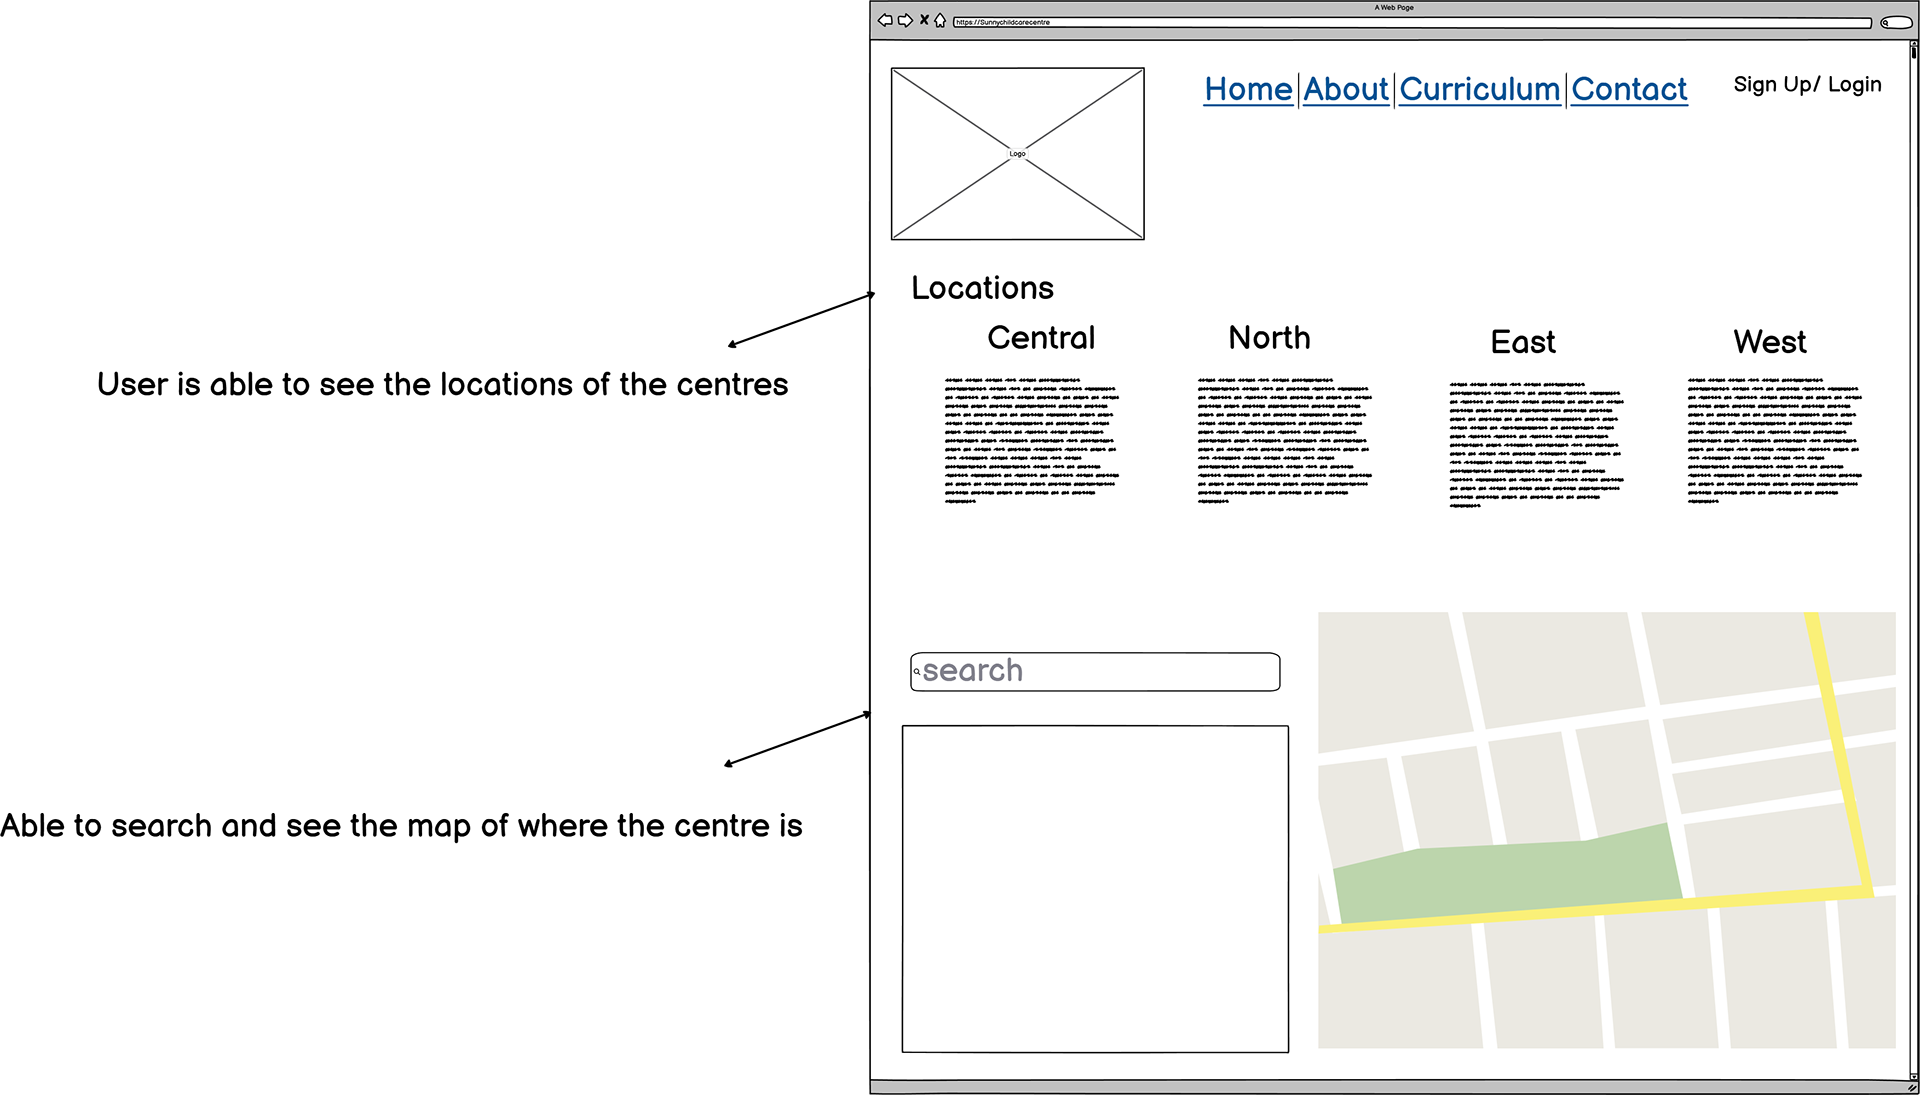
Task: Click the browser forward arrow
Action: 905,21
